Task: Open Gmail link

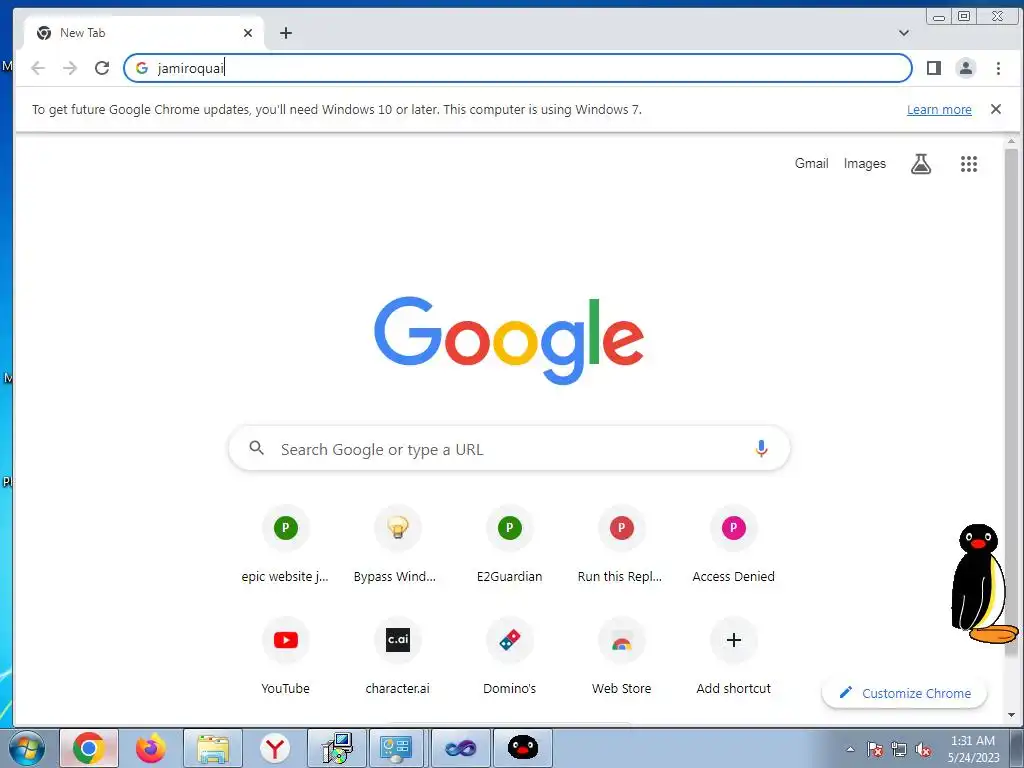Action: [x=811, y=163]
